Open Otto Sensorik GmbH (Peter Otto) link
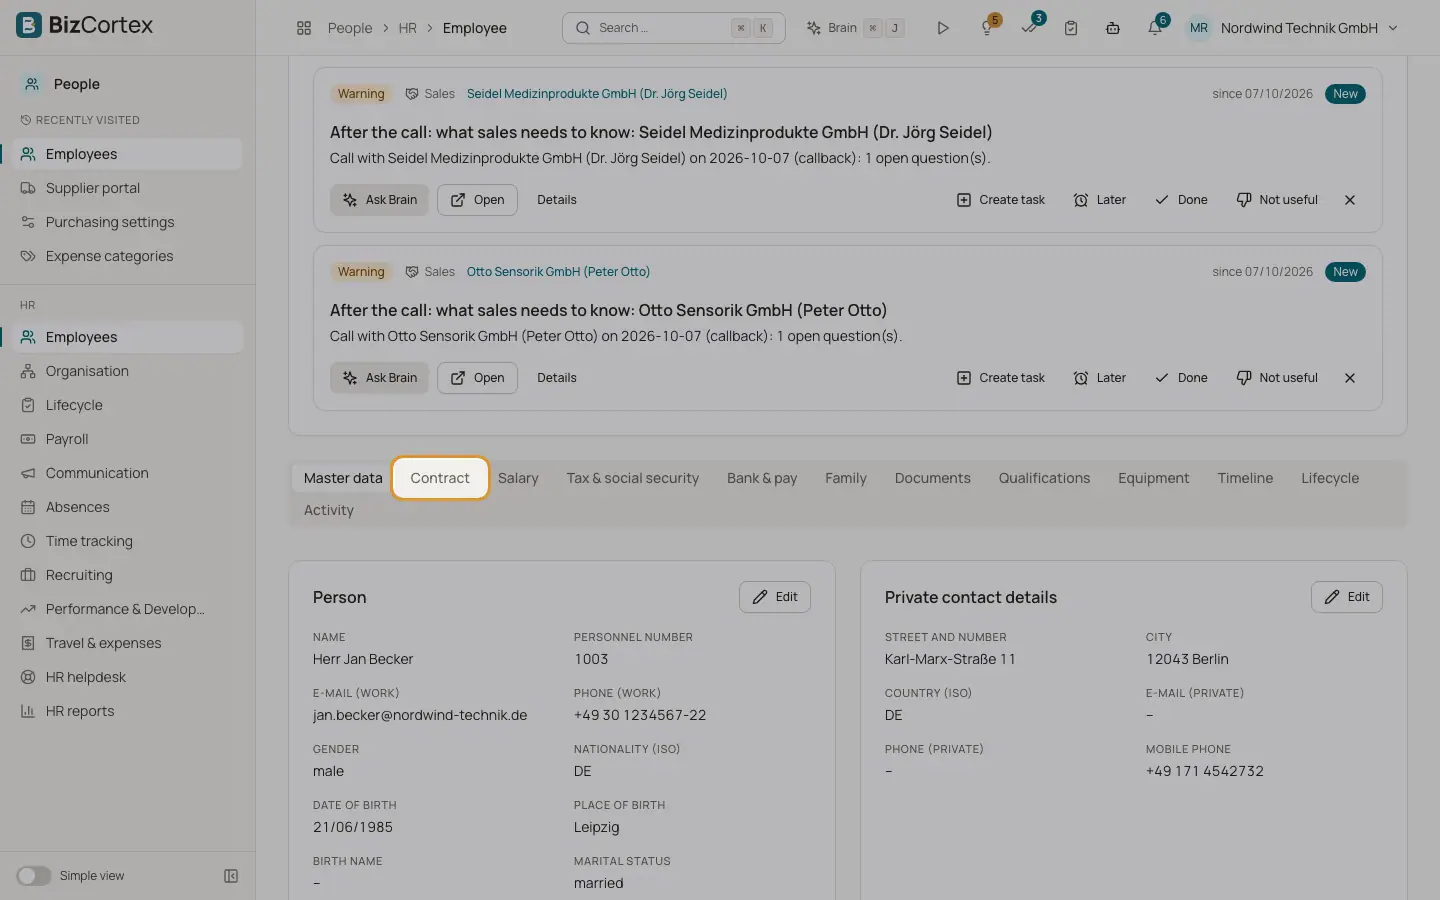This screenshot has width=1440, height=900. [558, 272]
